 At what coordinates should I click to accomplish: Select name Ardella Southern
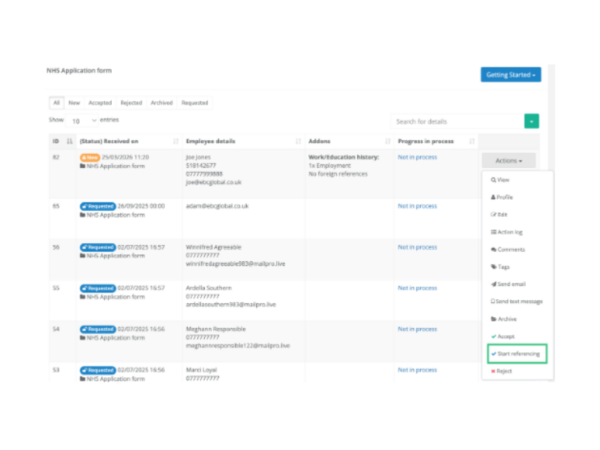pyautogui.click(x=209, y=288)
